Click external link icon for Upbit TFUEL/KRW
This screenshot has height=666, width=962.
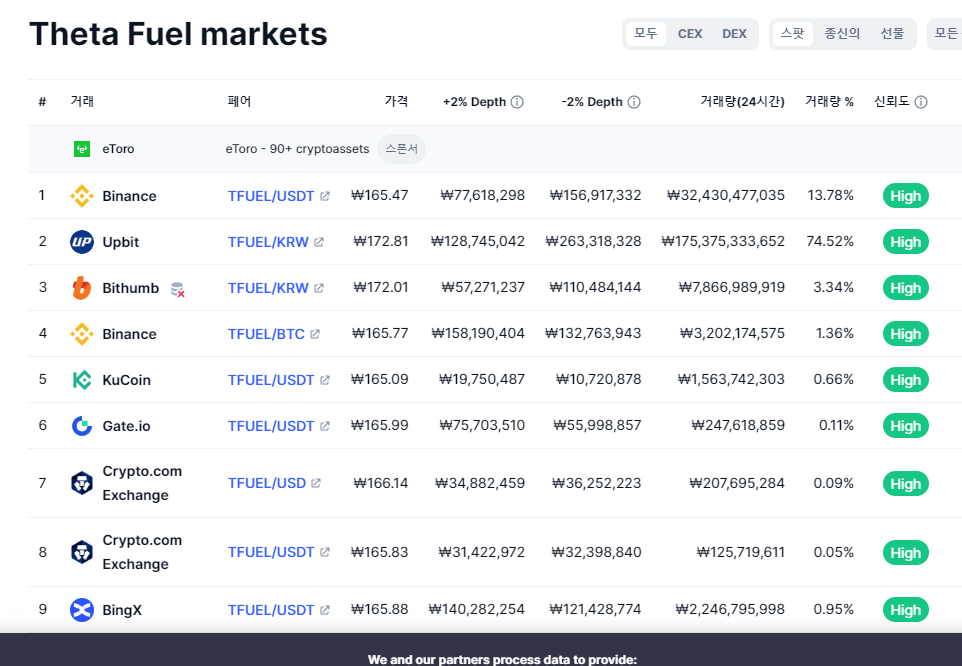pyautogui.click(x=318, y=242)
